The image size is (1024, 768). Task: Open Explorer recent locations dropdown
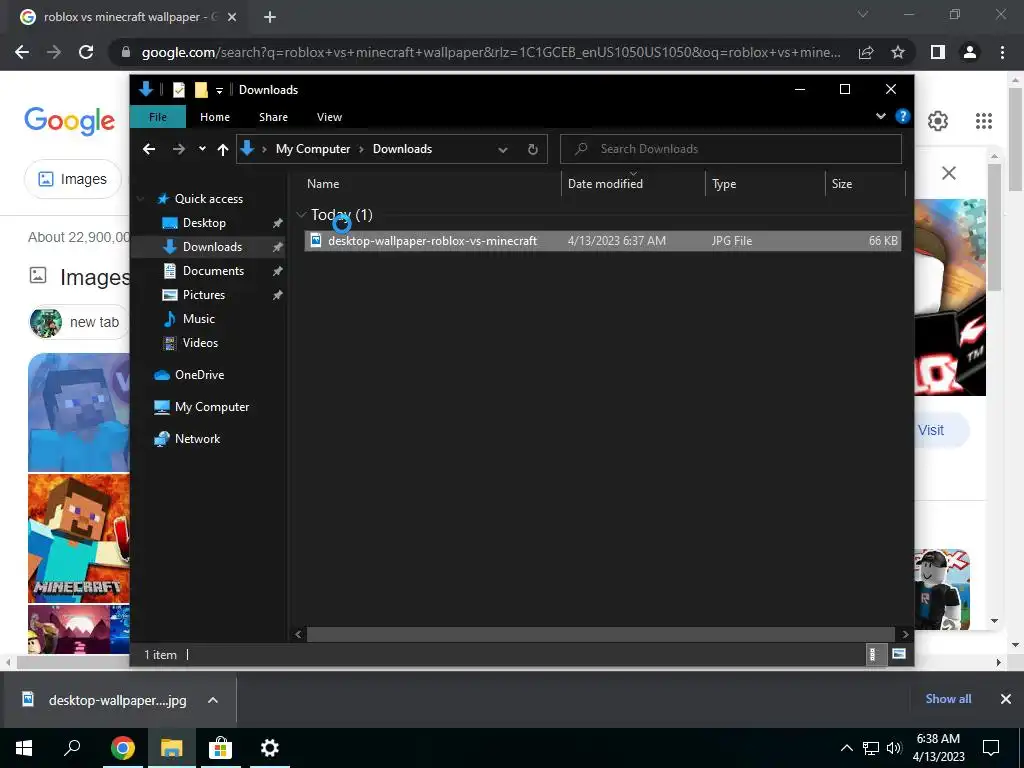click(x=202, y=149)
